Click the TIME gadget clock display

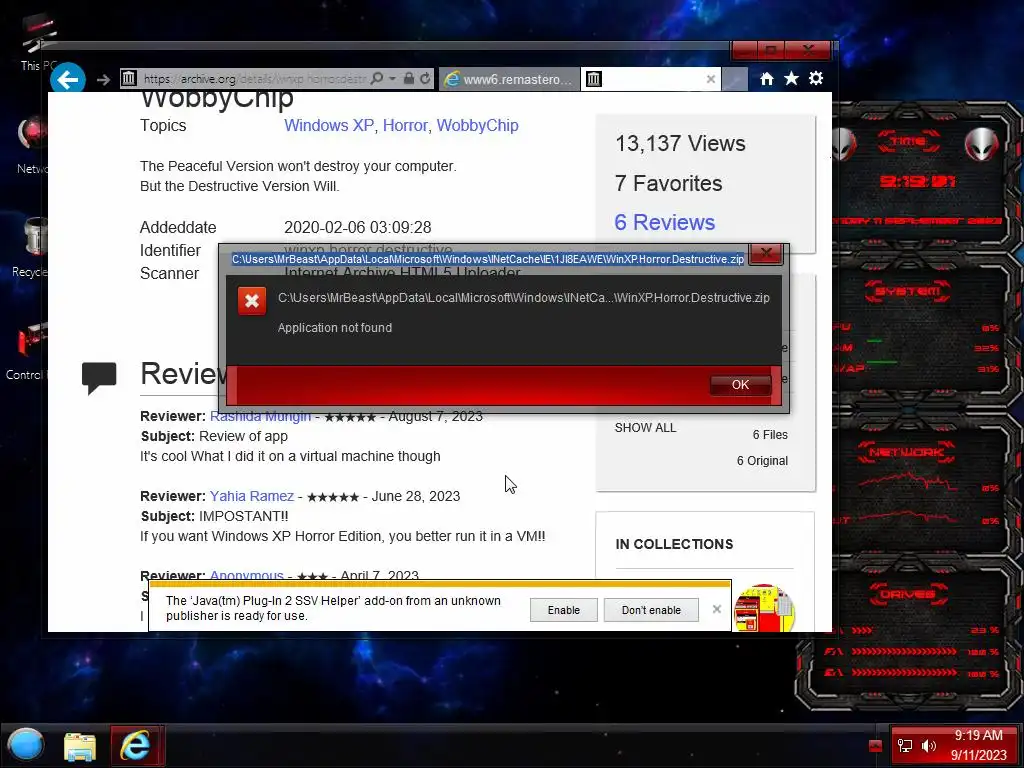click(916, 182)
